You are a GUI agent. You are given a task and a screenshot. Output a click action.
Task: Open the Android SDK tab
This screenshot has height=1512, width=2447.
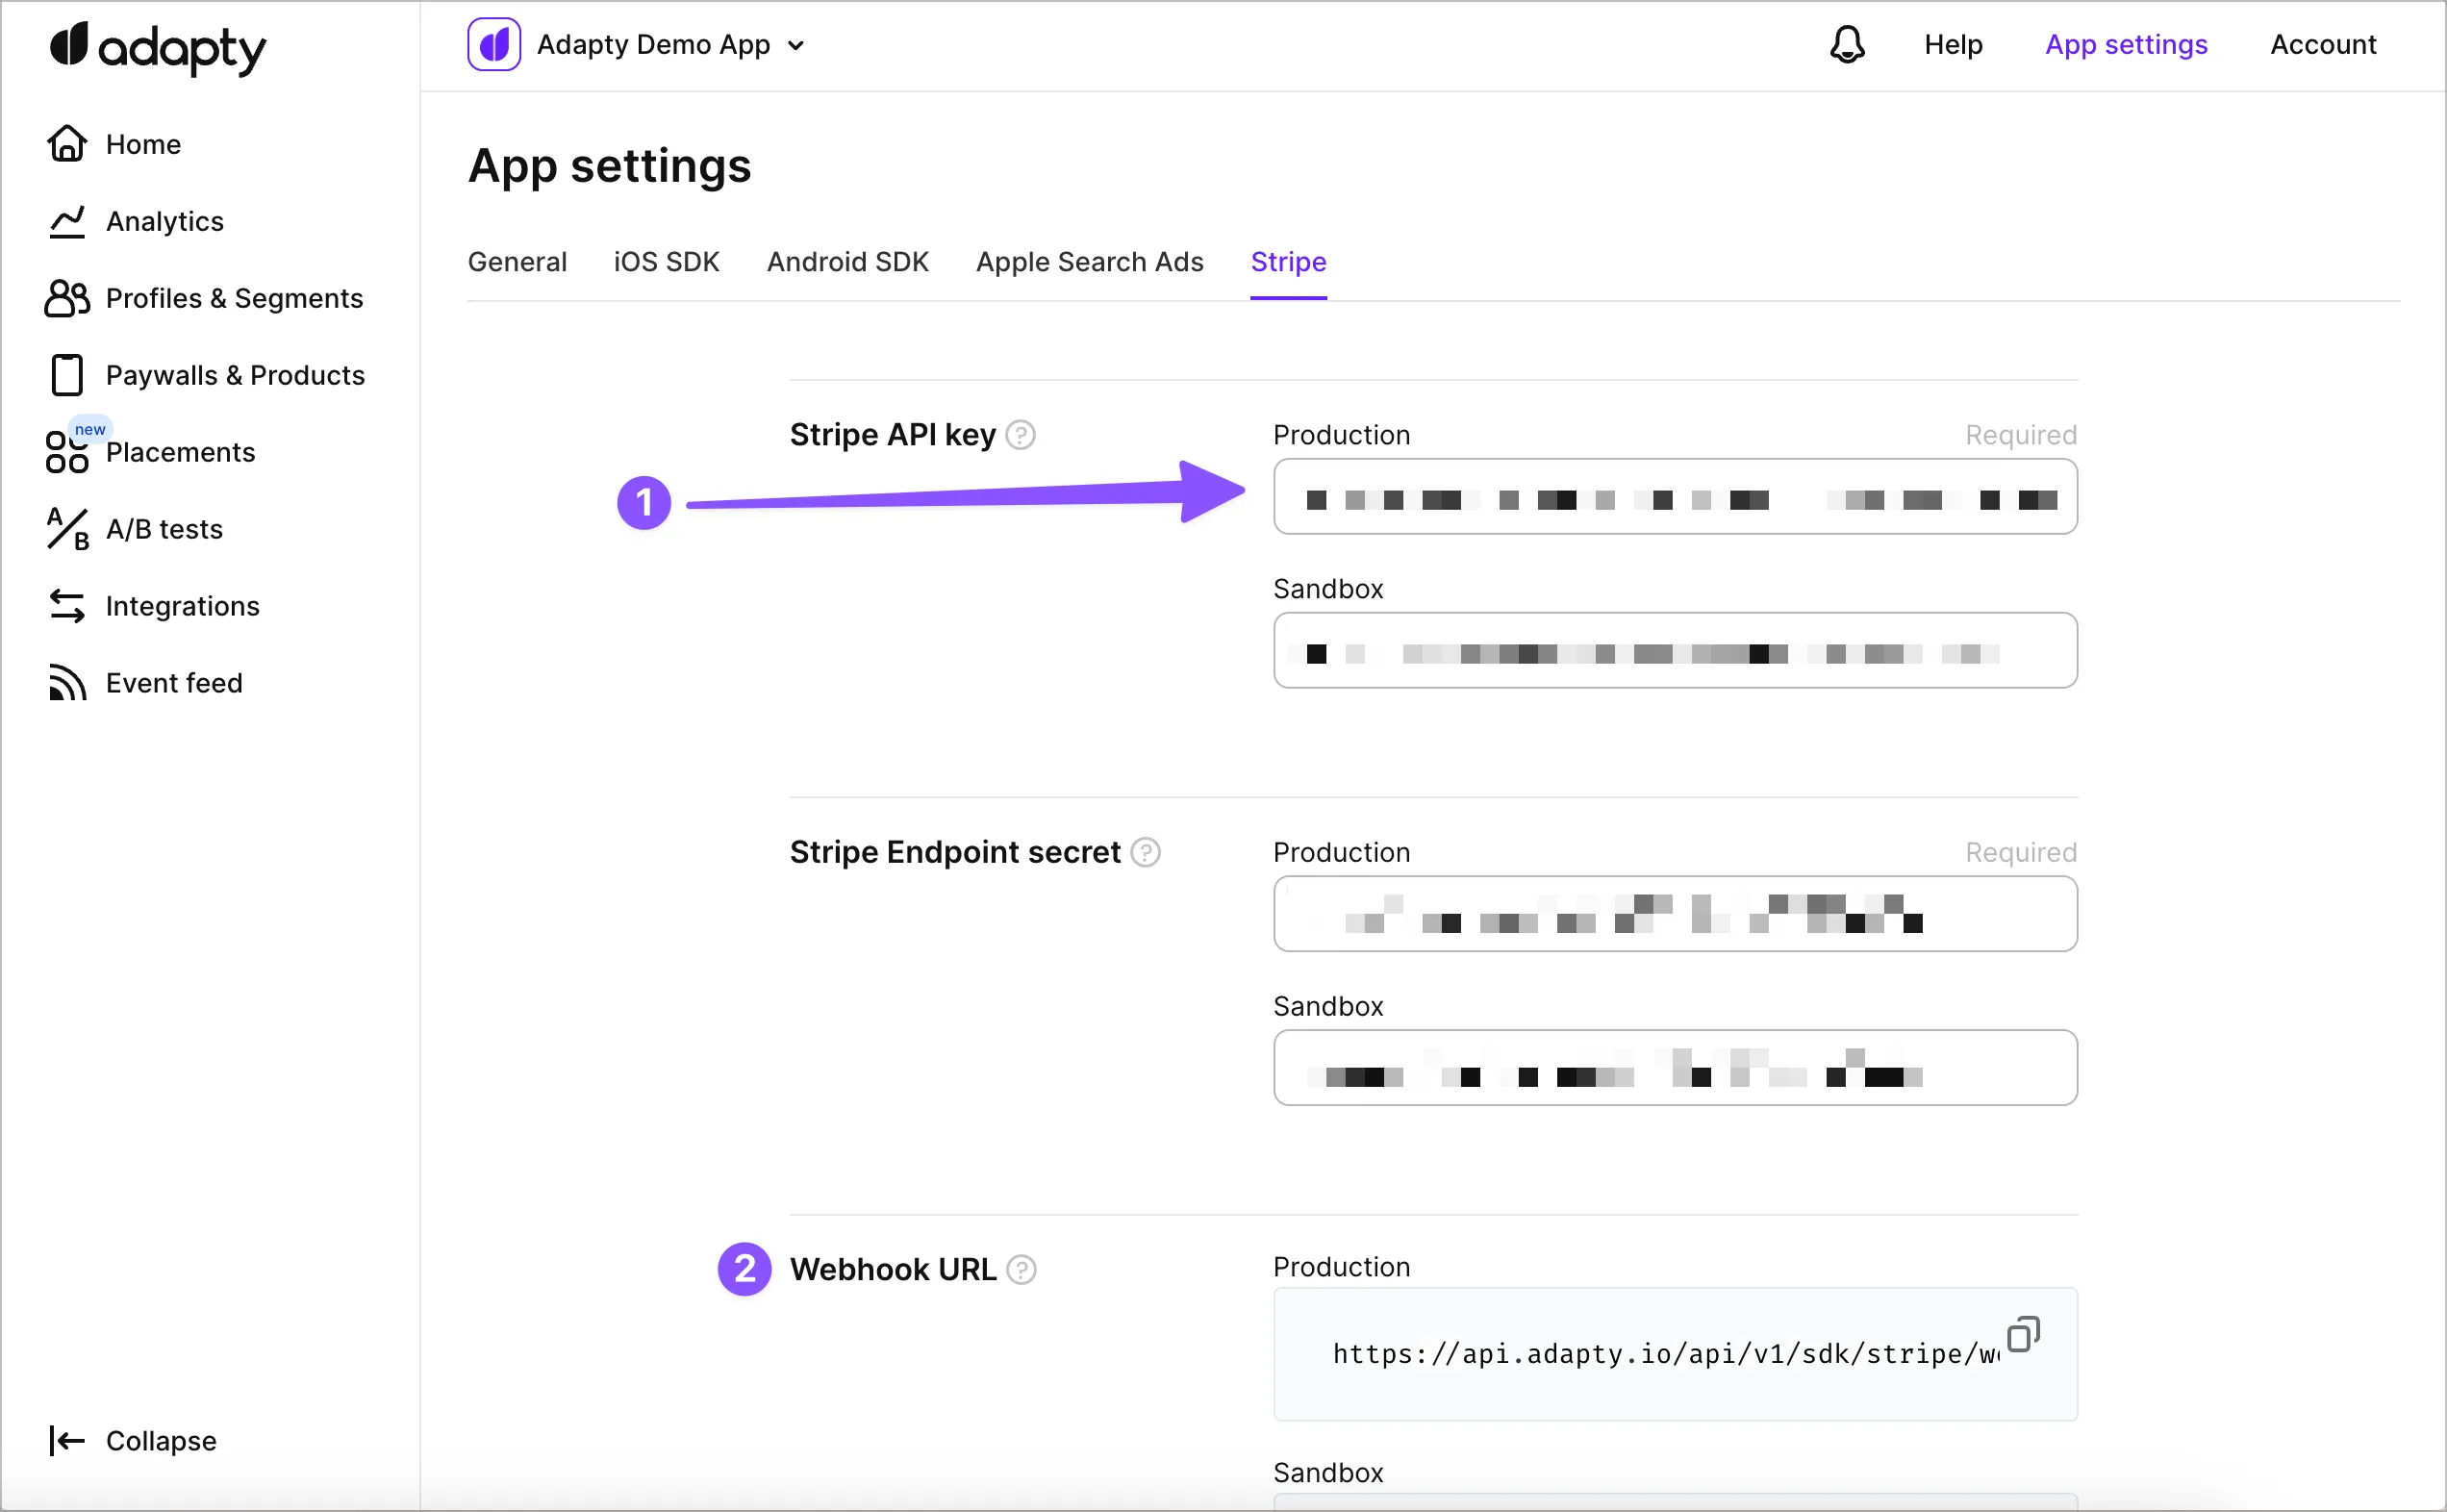pos(847,262)
